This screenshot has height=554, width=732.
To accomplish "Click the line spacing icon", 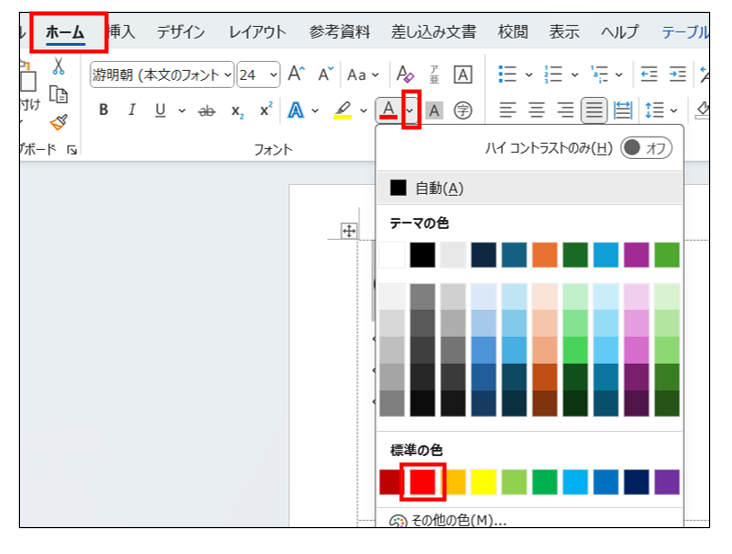I will tap(655, 111).
